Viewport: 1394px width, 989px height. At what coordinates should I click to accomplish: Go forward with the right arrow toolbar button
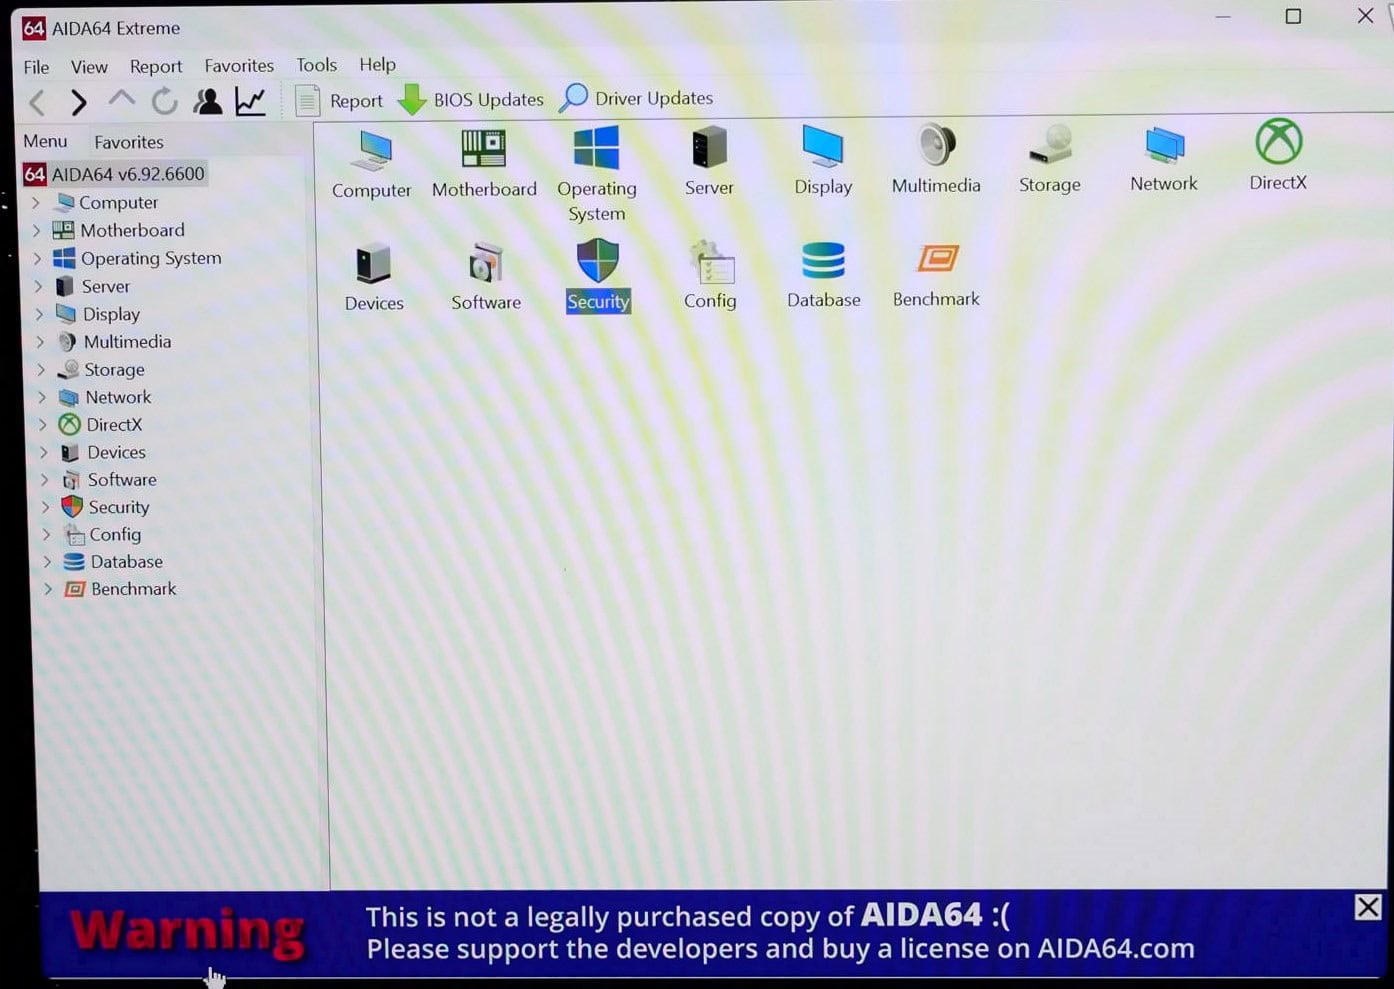pyautogui.click(x=78, y=102)
